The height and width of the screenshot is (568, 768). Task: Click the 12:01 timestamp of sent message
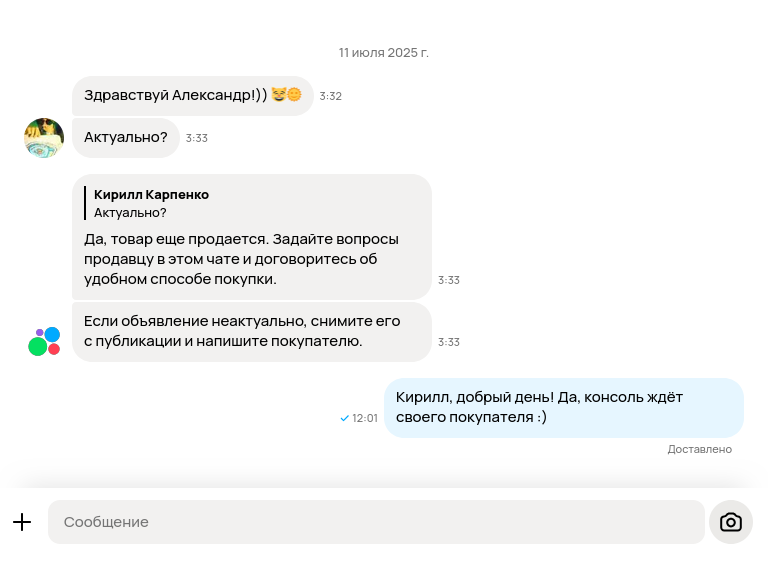tap(365, 418)
